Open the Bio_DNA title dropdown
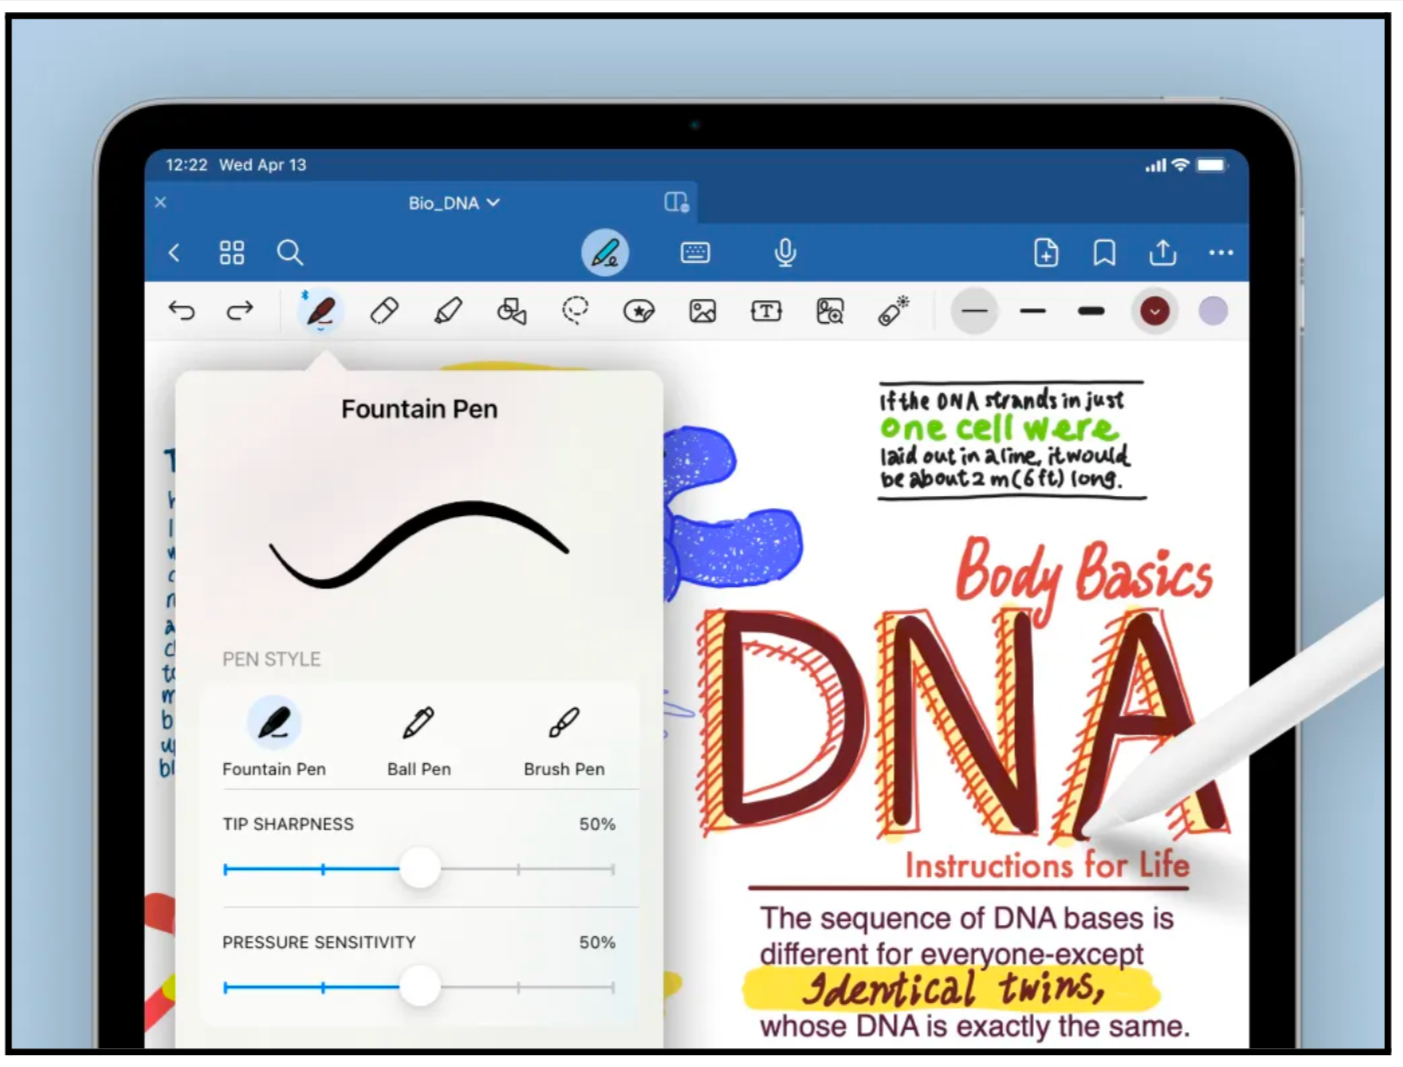Viewport: 1403px width, 1067px height. click(456, 202)
